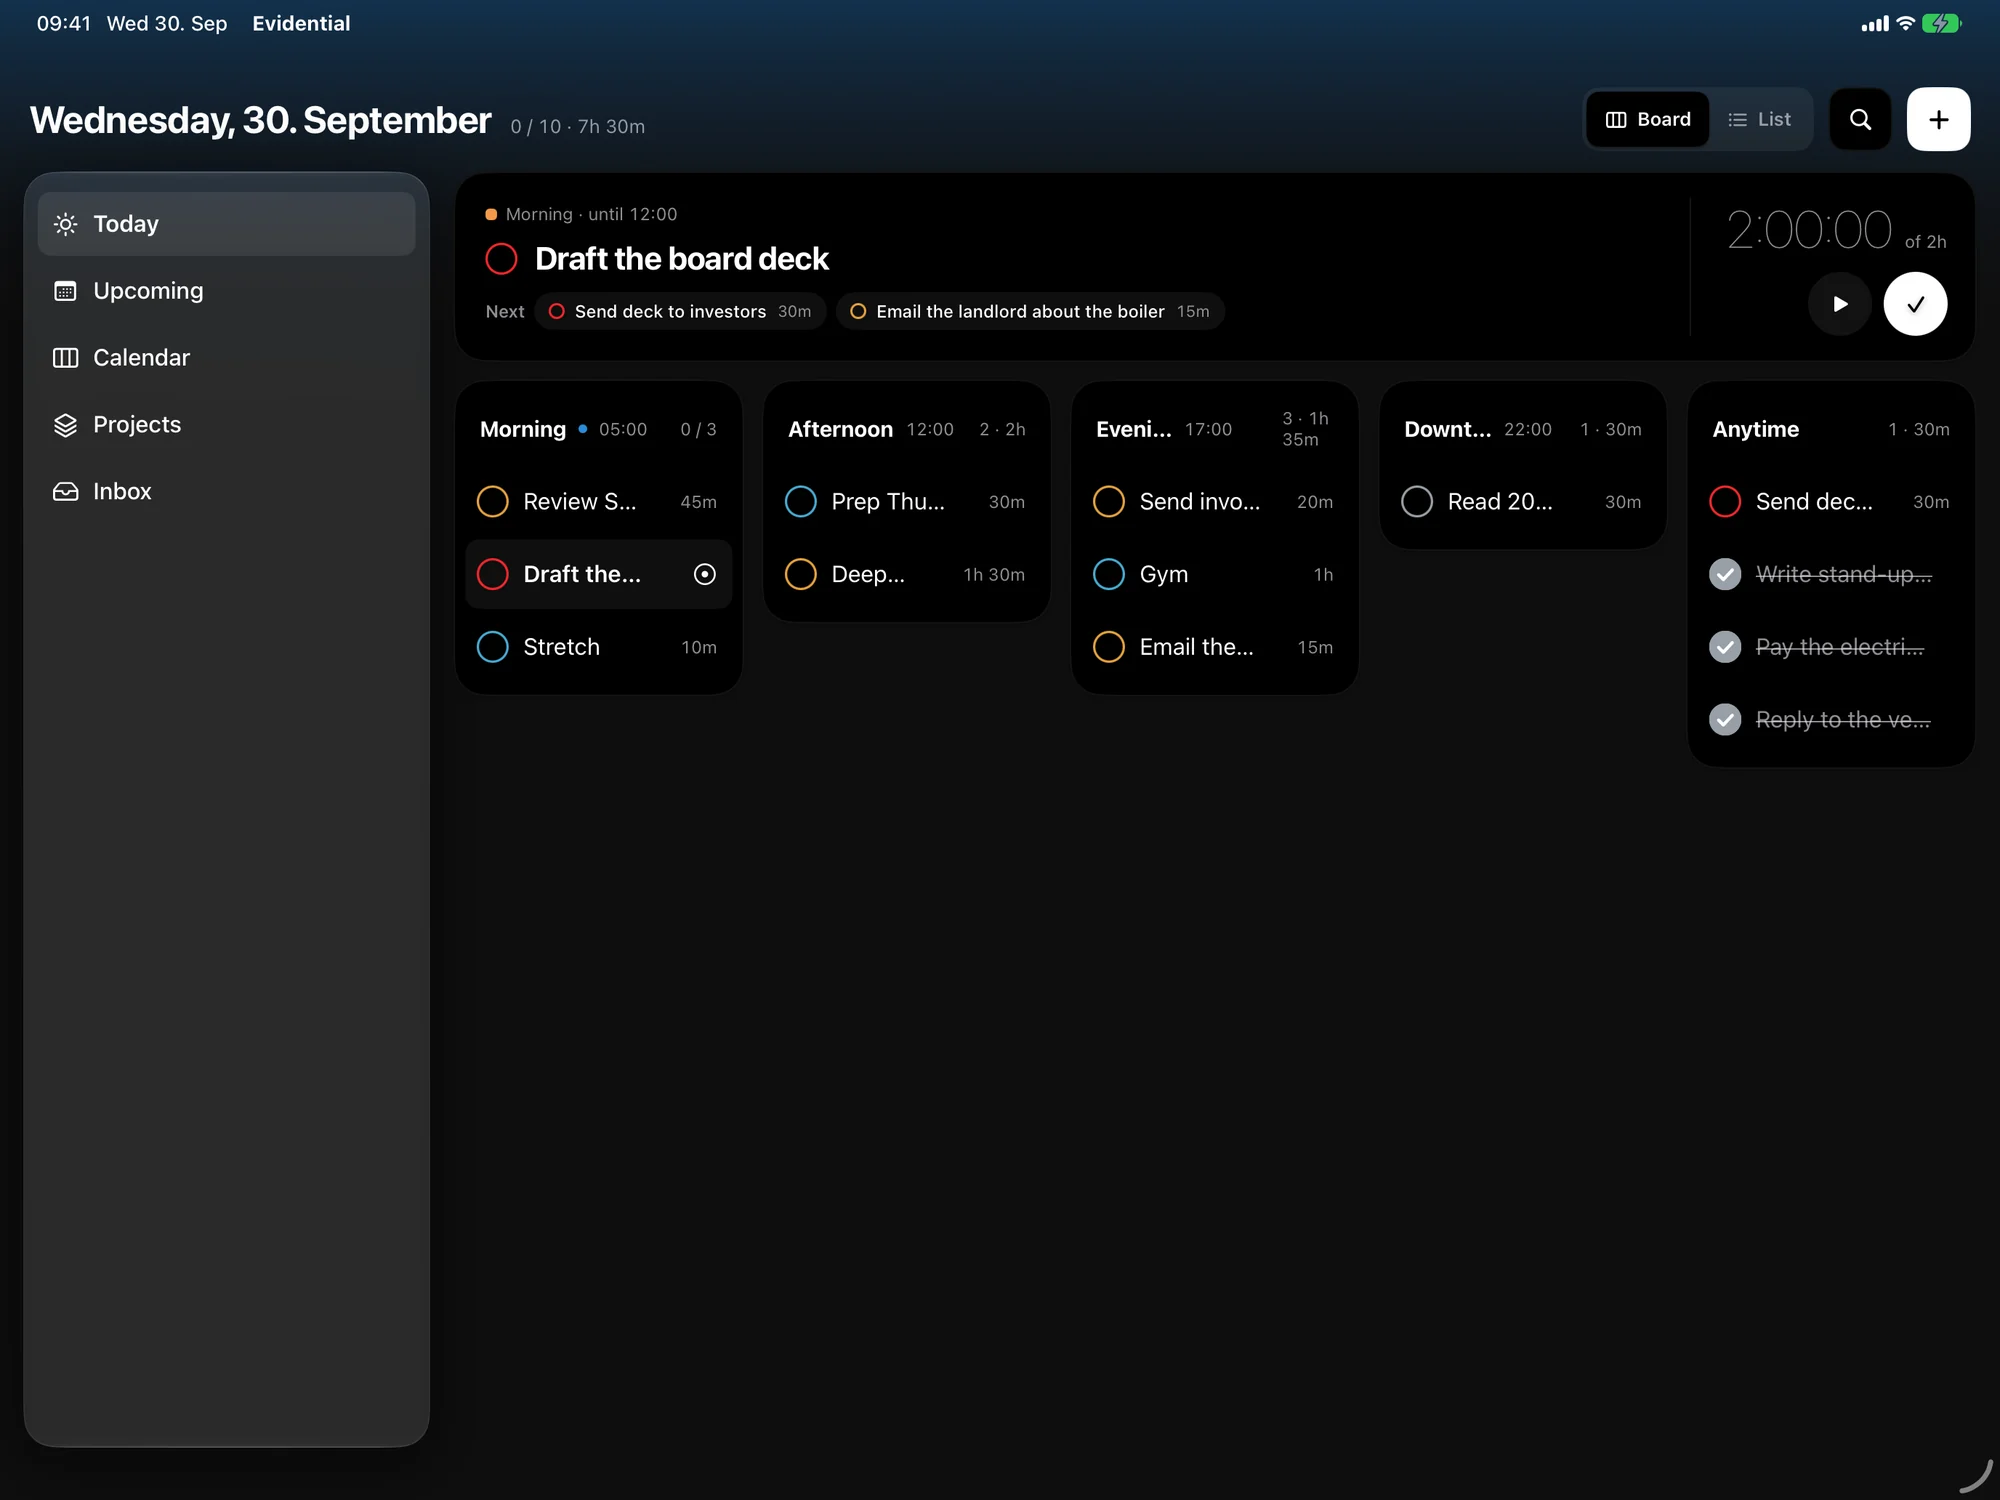Uncheck the Write stand-up... completed task
Screen dimensions: 2000x1500
[x=1725, y=574]
